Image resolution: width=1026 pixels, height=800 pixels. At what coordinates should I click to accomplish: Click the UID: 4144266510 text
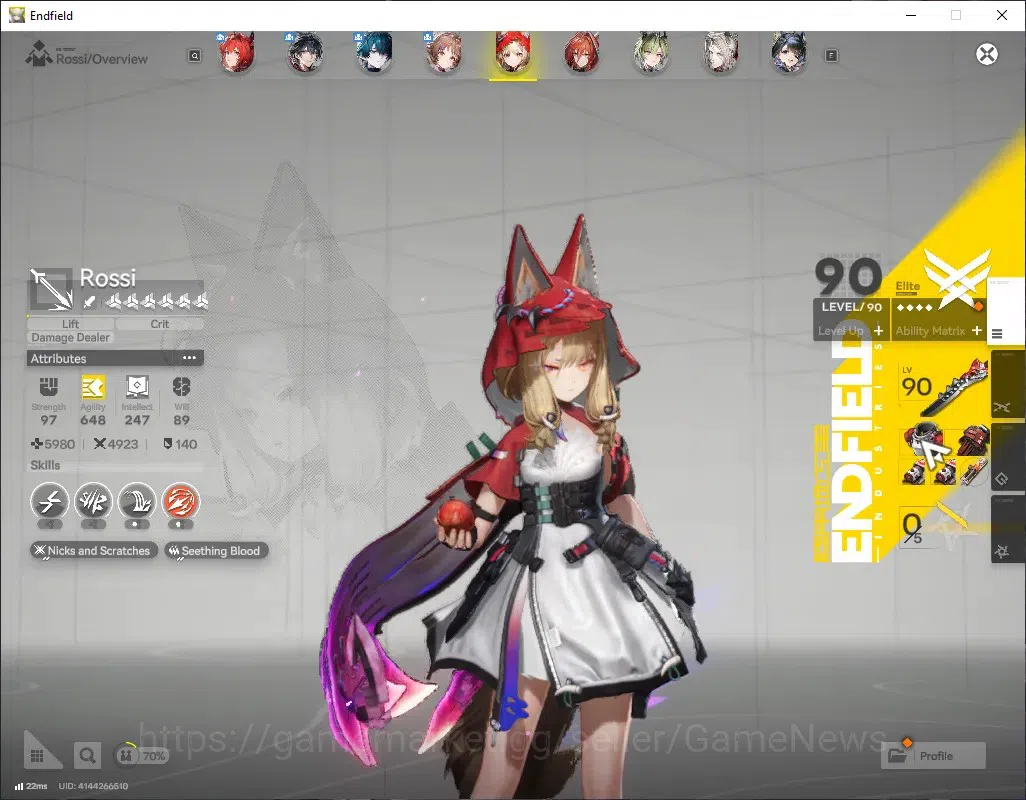(x=93, y=786)
